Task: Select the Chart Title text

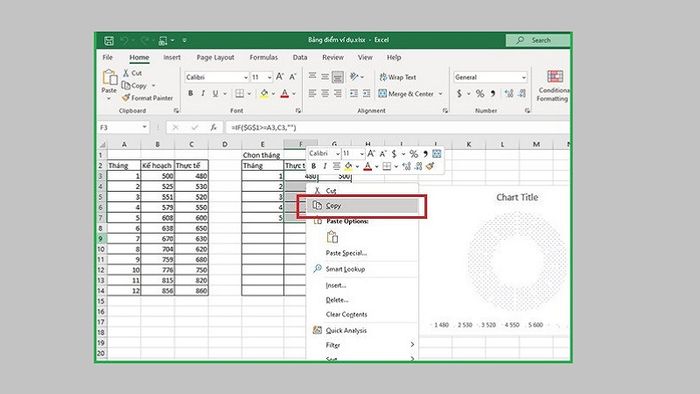Action: (x=517, y=197)
